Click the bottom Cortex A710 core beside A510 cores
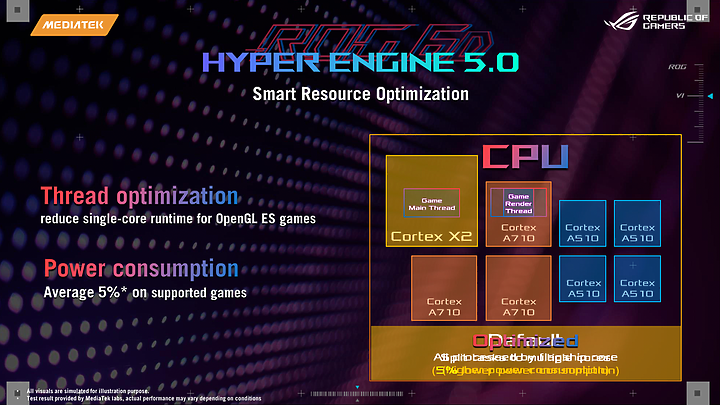 click(x=518, y=288)
